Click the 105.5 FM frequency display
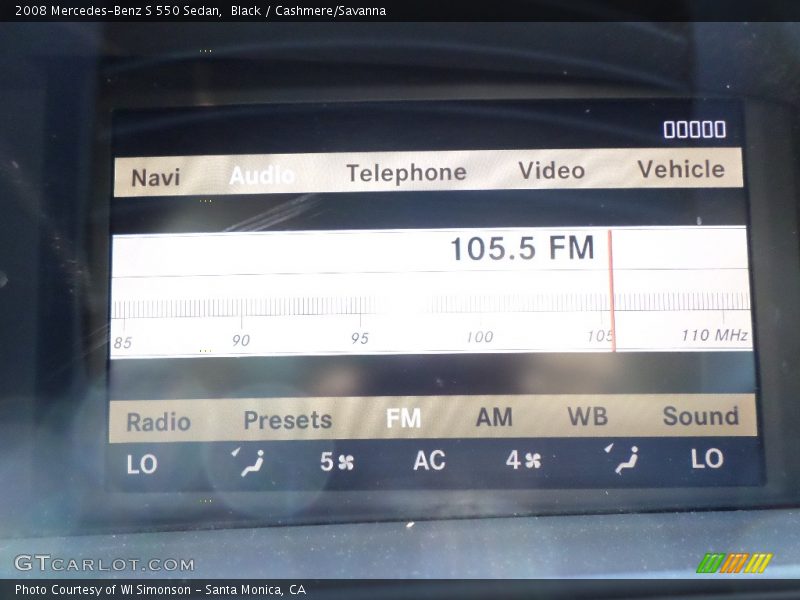Image resolution: width=800 pixels, height=600 pixels. (521, 249)
